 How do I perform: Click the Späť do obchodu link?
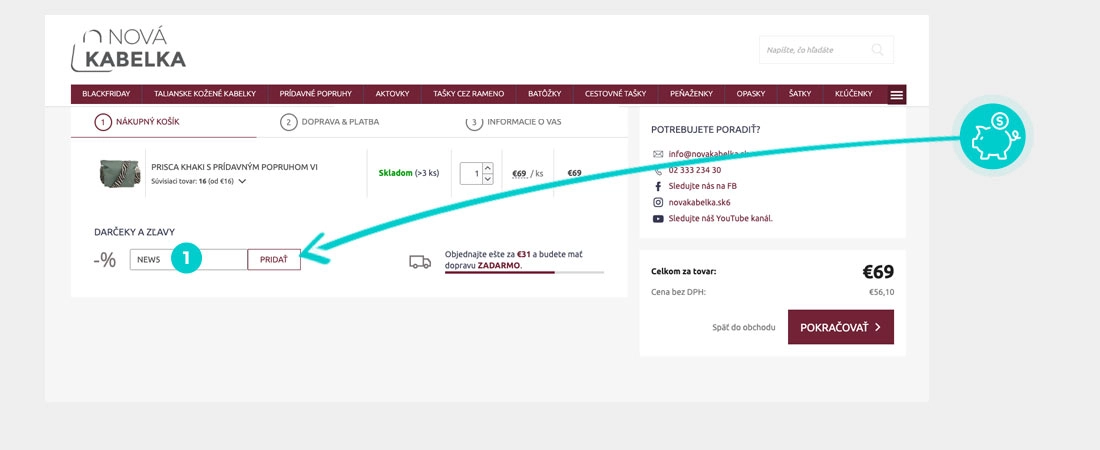743,327
